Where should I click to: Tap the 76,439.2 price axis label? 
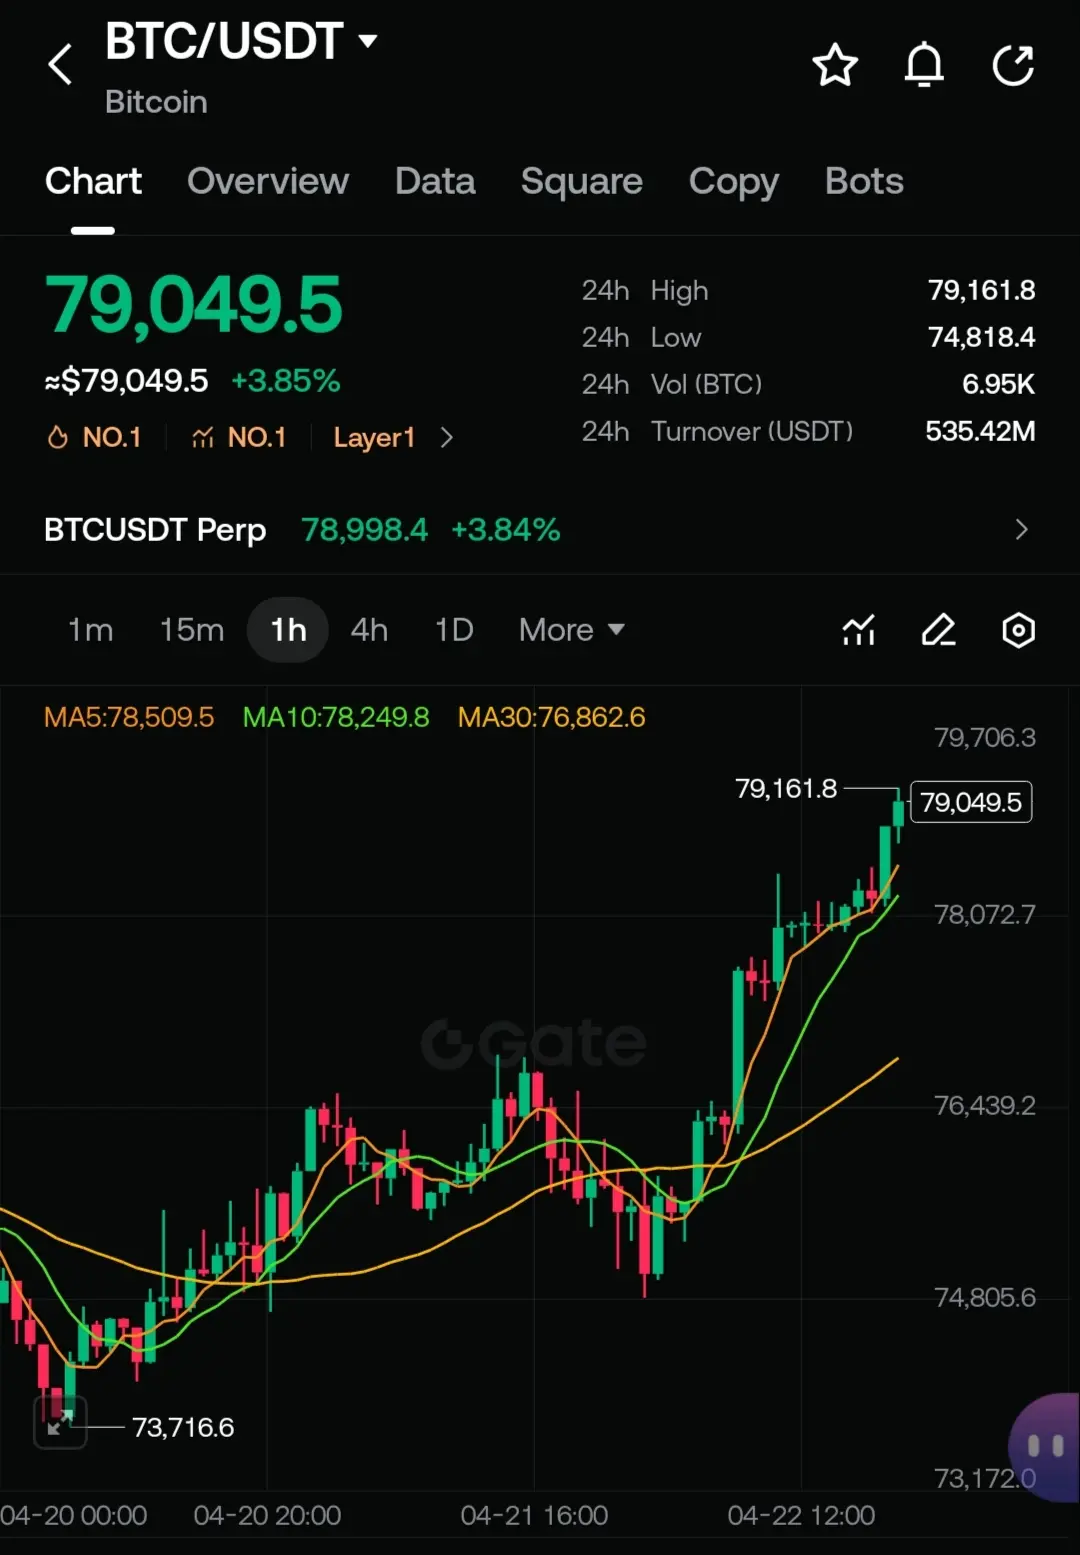coord(985,1105)
